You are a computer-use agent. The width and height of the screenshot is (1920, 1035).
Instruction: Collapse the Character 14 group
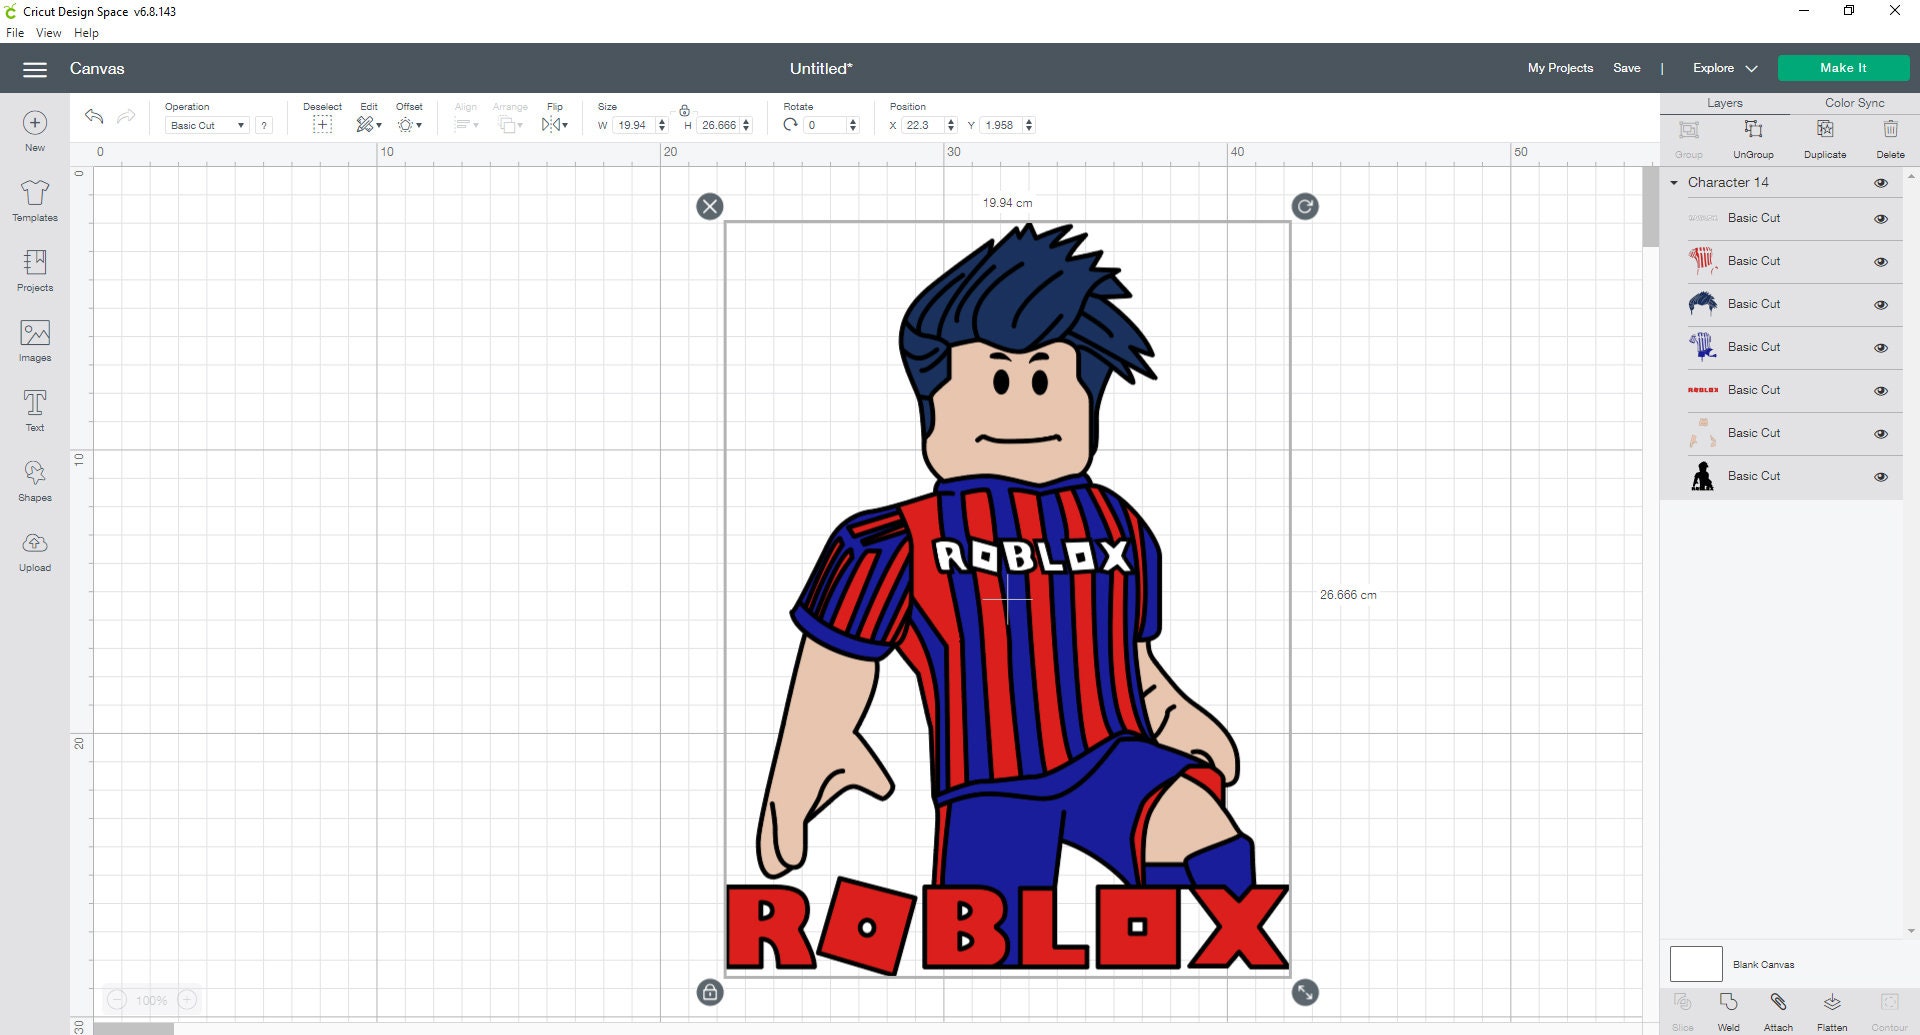click(x=1676, y=182)
